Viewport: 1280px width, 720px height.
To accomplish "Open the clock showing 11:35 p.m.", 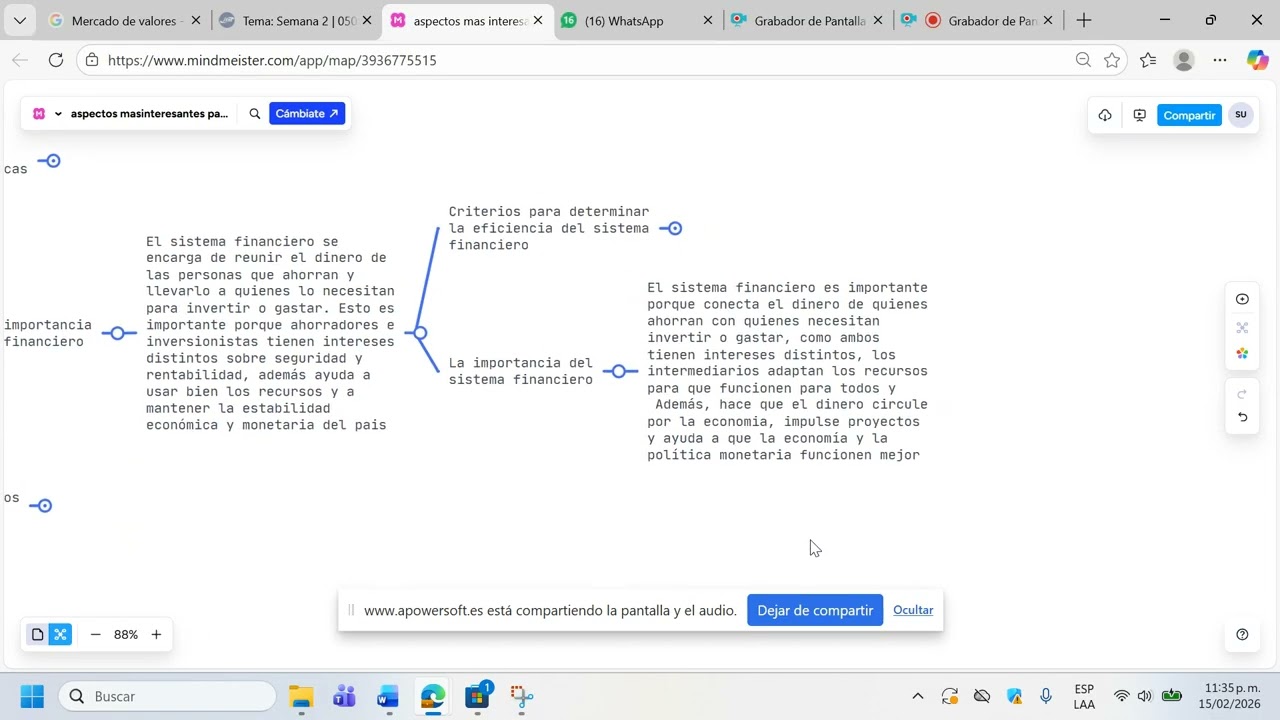I will point(1232,696).
